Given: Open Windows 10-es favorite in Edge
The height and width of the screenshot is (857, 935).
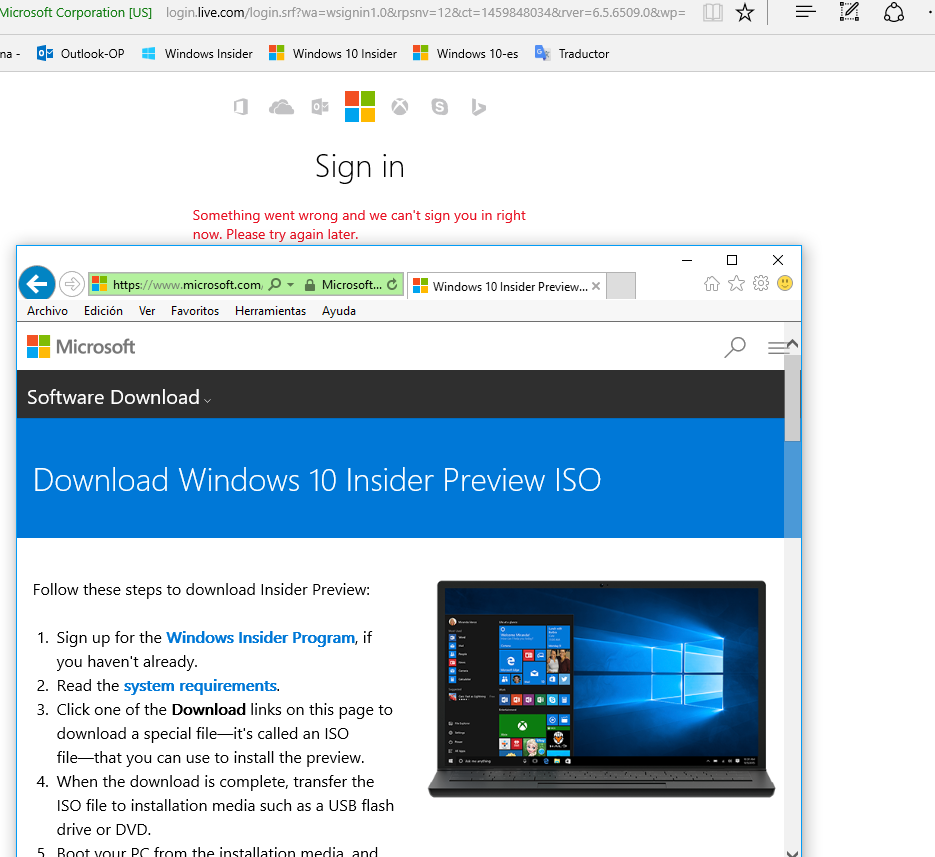Looking at the screenshot, I should coord(466,54).
